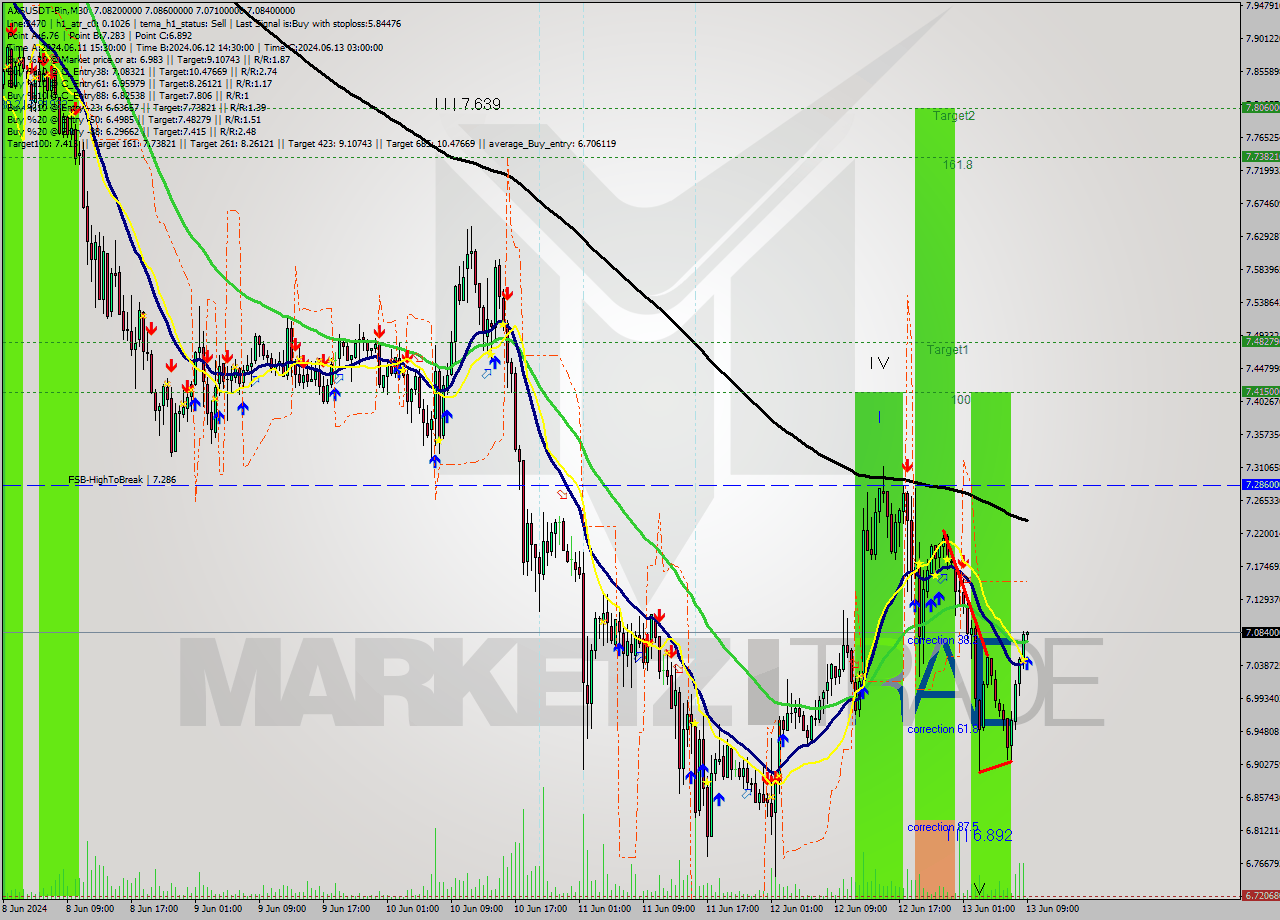Screen dimensions: 1280x920
Task: Click the FSB-HighToBreak 7.286 label
Action: coord(122,480)
